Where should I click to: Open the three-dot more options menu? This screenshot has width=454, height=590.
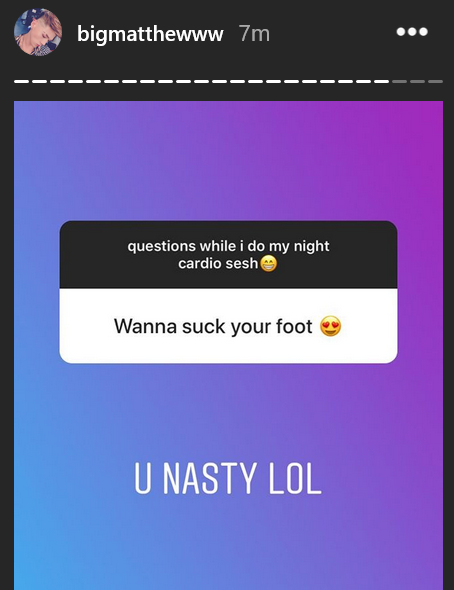click(x=412, y=32)
